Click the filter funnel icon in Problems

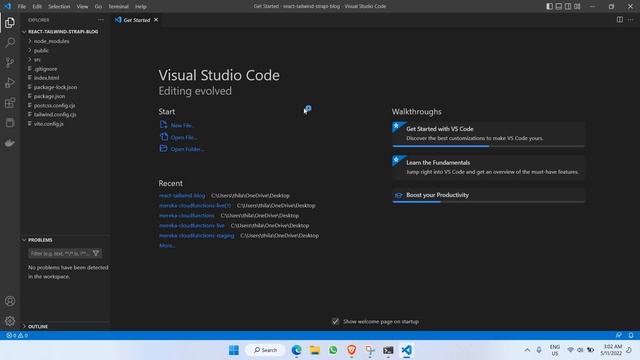[96, 253]
